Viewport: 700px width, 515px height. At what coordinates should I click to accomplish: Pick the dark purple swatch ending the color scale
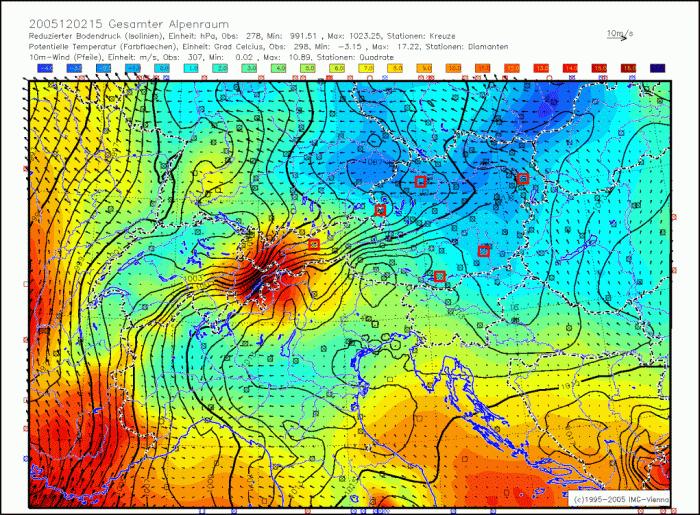click(657, 67)
